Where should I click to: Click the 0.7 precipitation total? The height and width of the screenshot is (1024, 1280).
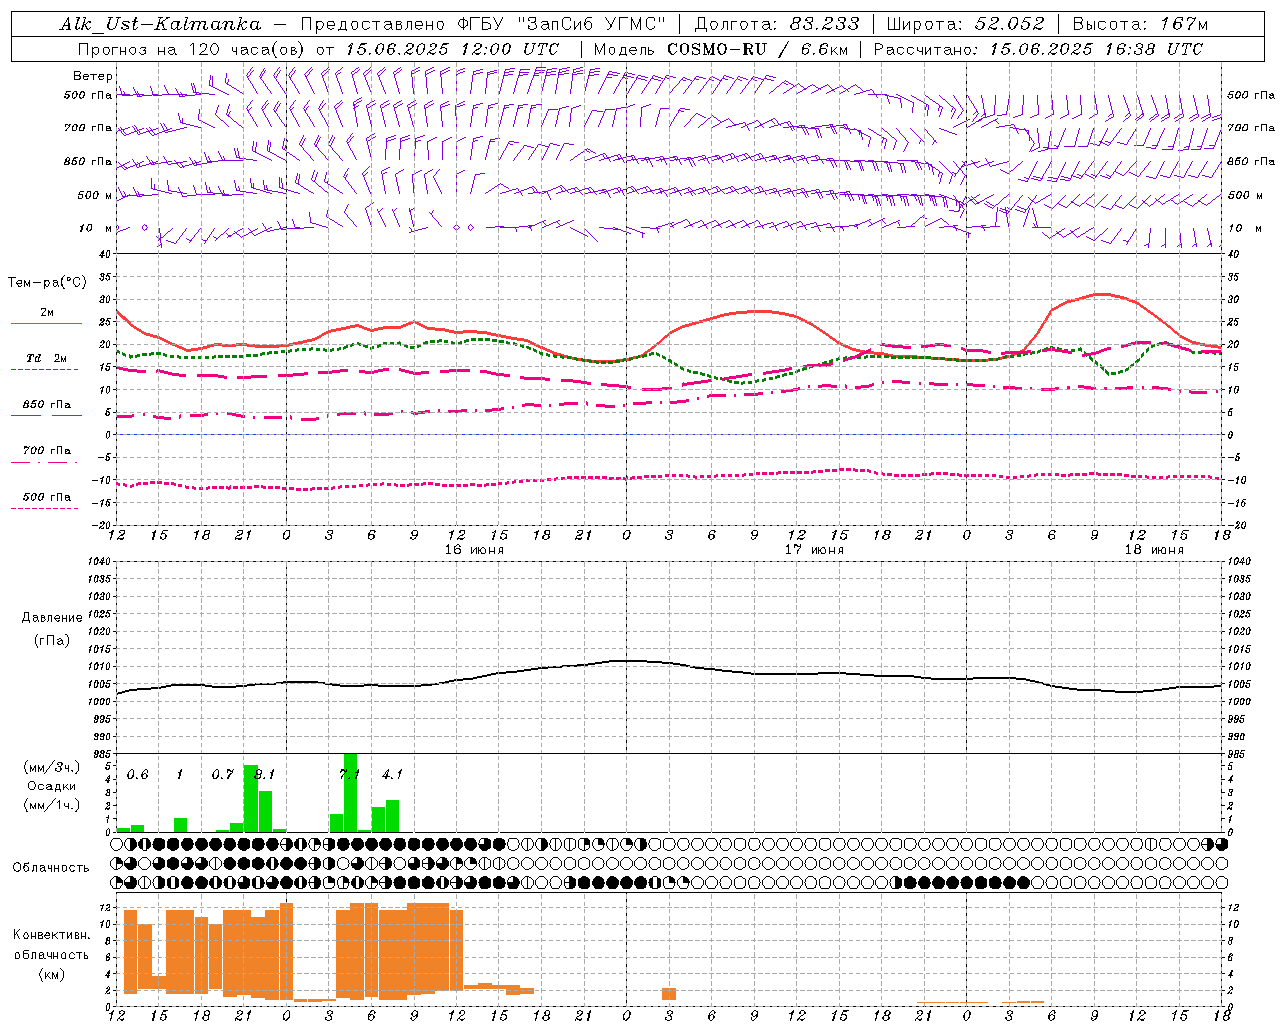tap(223, 774)
